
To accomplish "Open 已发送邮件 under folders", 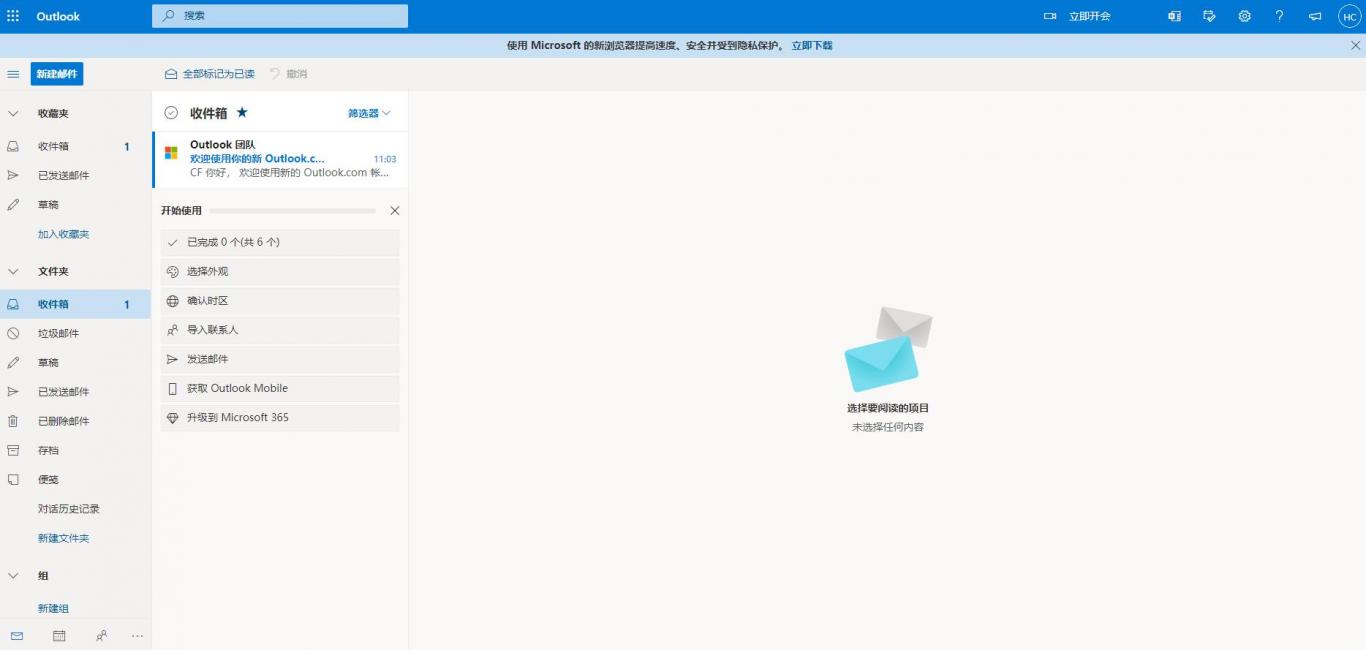I will click(x=75, y=392).
